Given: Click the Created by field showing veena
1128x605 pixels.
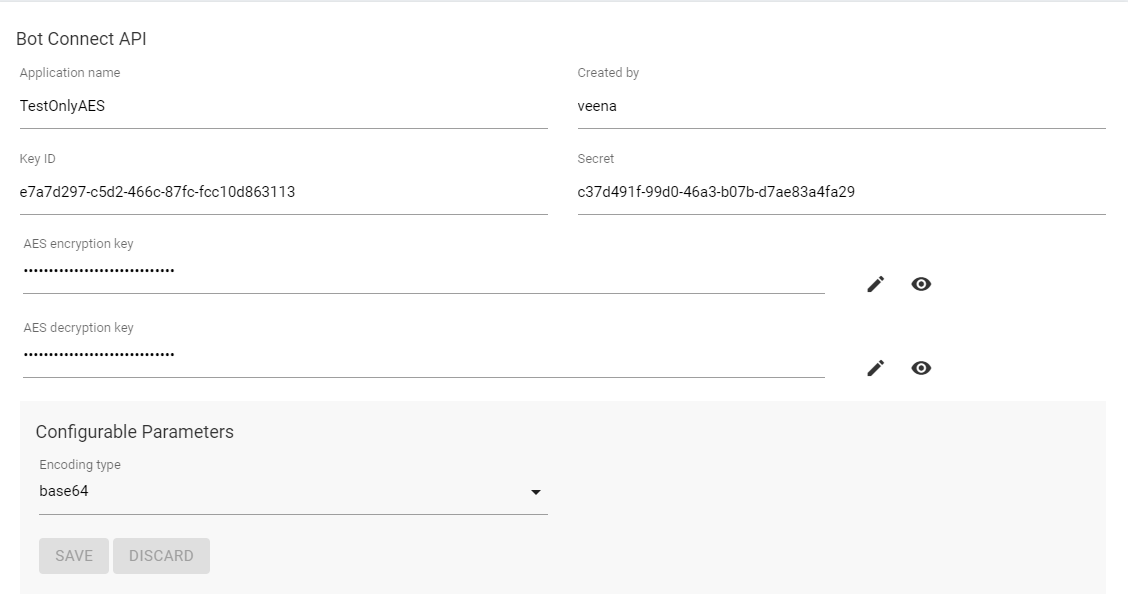Looking at the screenshot, I should [840, 106].
